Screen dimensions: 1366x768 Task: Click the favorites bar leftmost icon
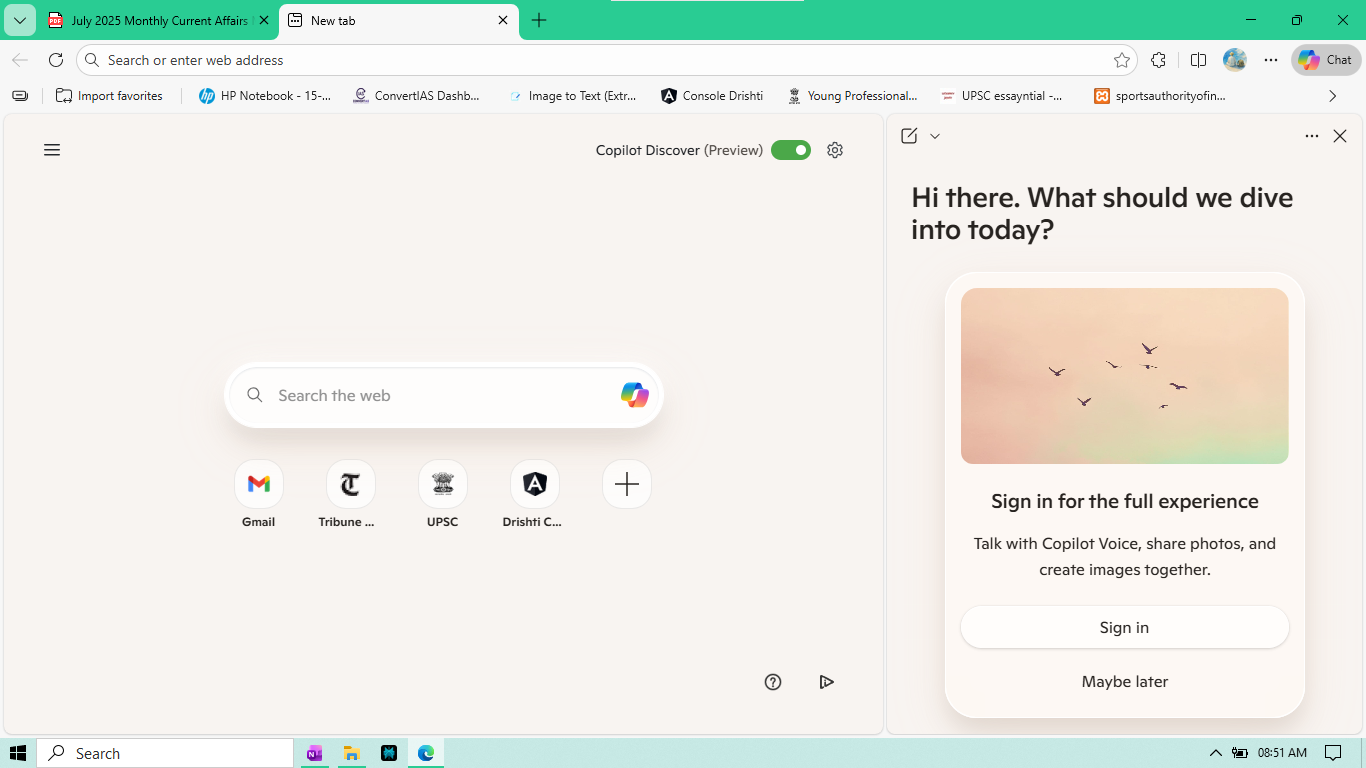(x=20, y=96)
